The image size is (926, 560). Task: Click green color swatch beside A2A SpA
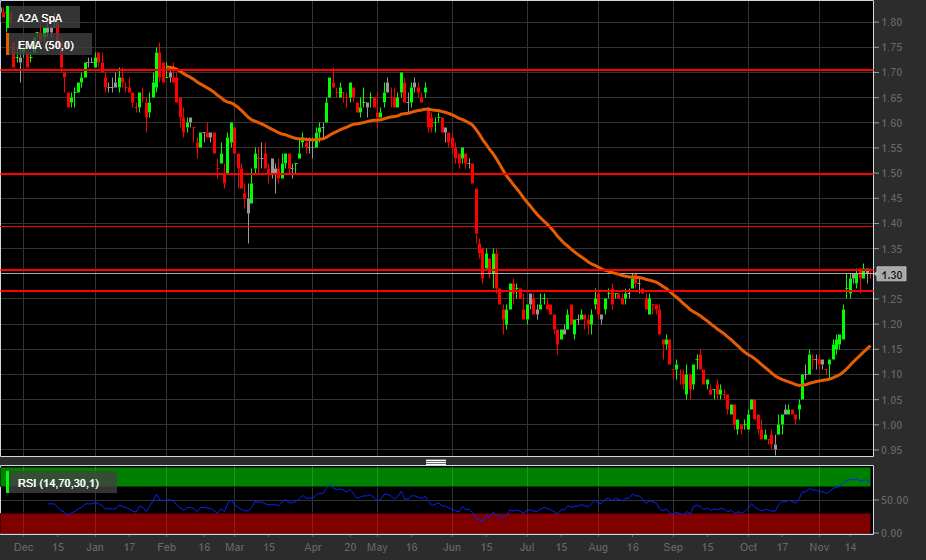click(8, 18)
